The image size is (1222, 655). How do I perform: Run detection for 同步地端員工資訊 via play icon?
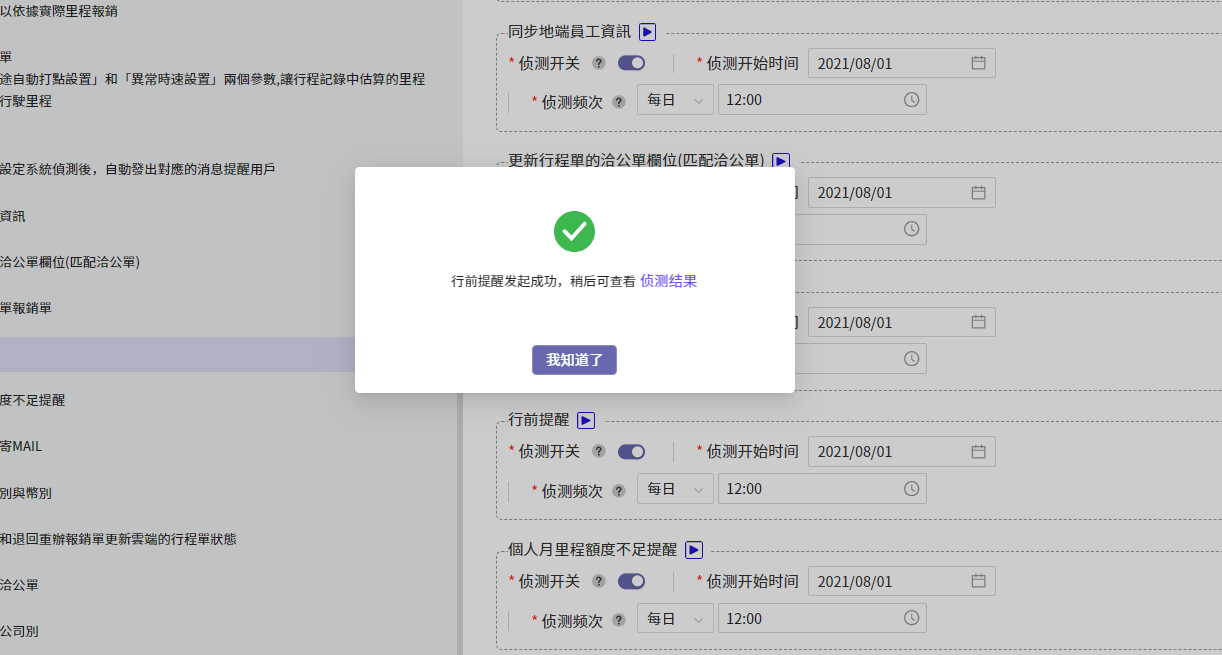pos(647,32)
